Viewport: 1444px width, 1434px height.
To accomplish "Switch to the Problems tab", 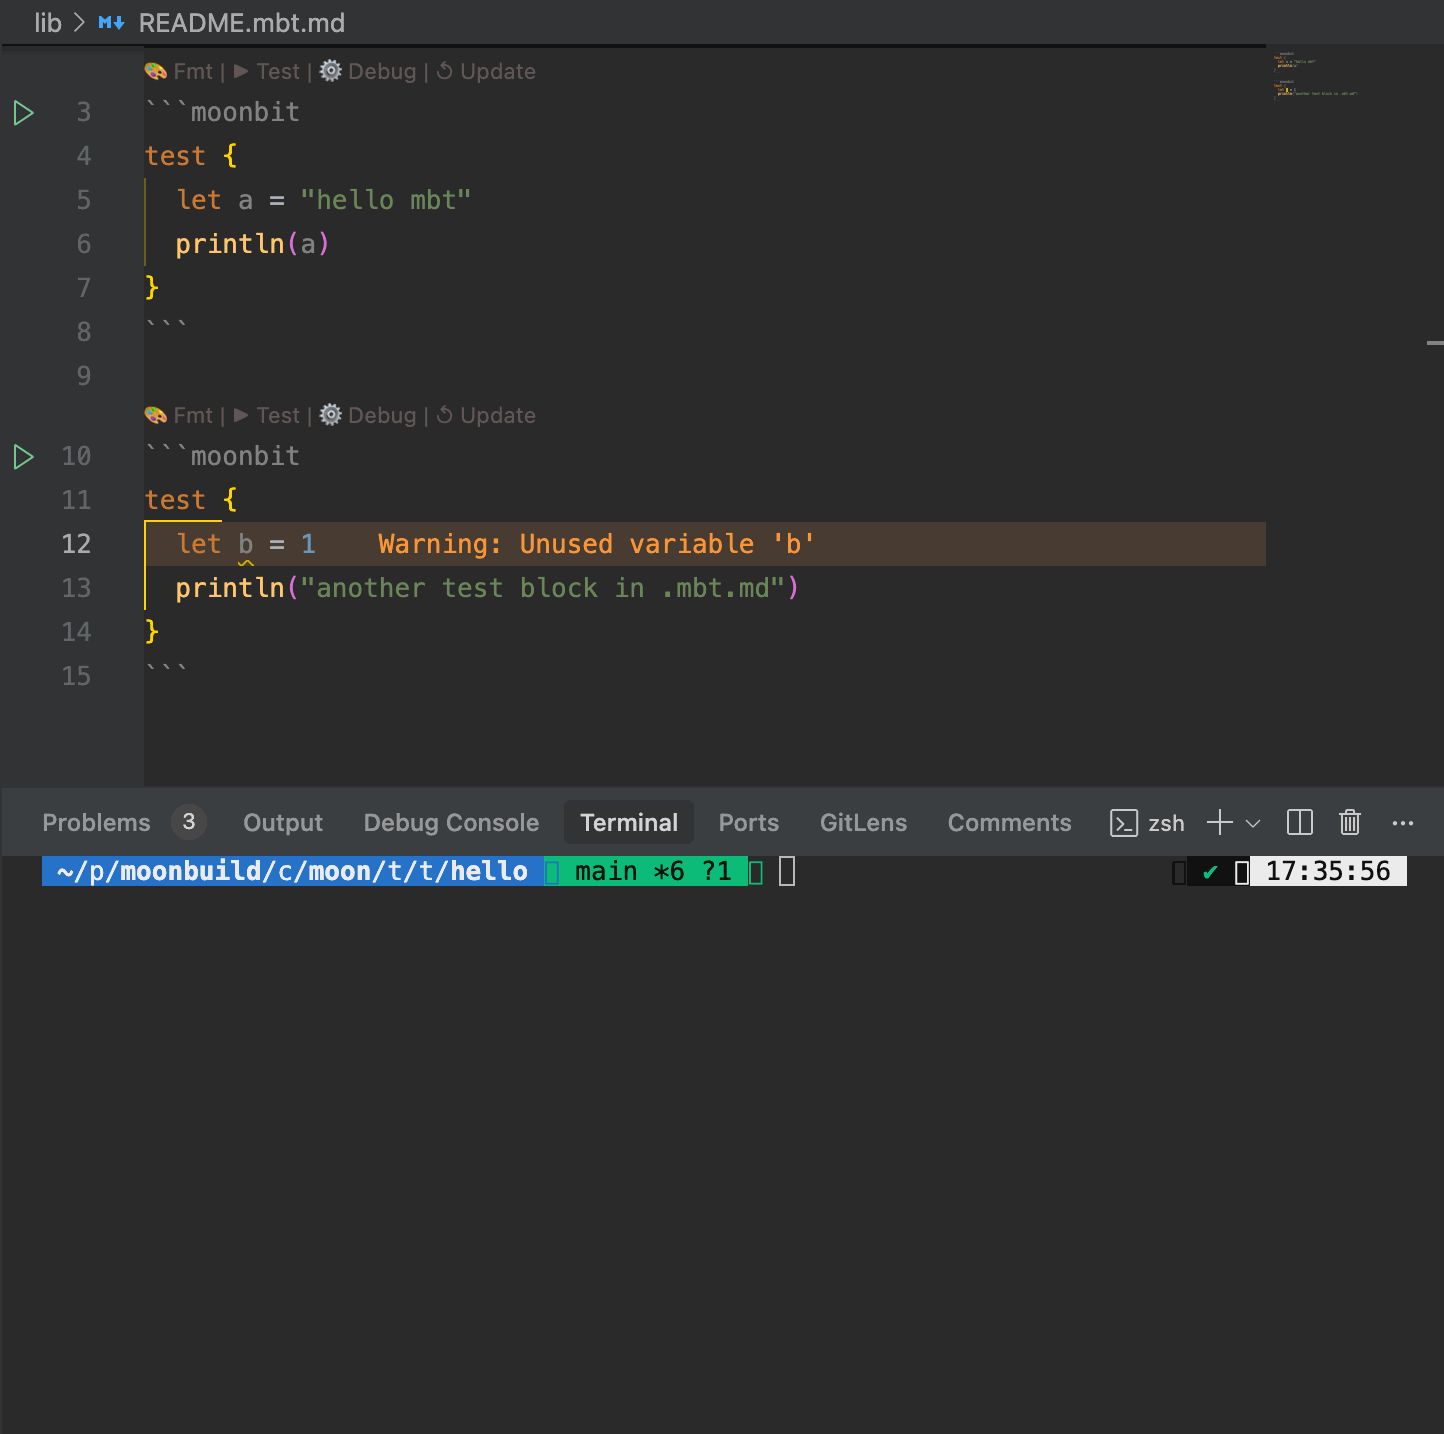I will (96, 823).
